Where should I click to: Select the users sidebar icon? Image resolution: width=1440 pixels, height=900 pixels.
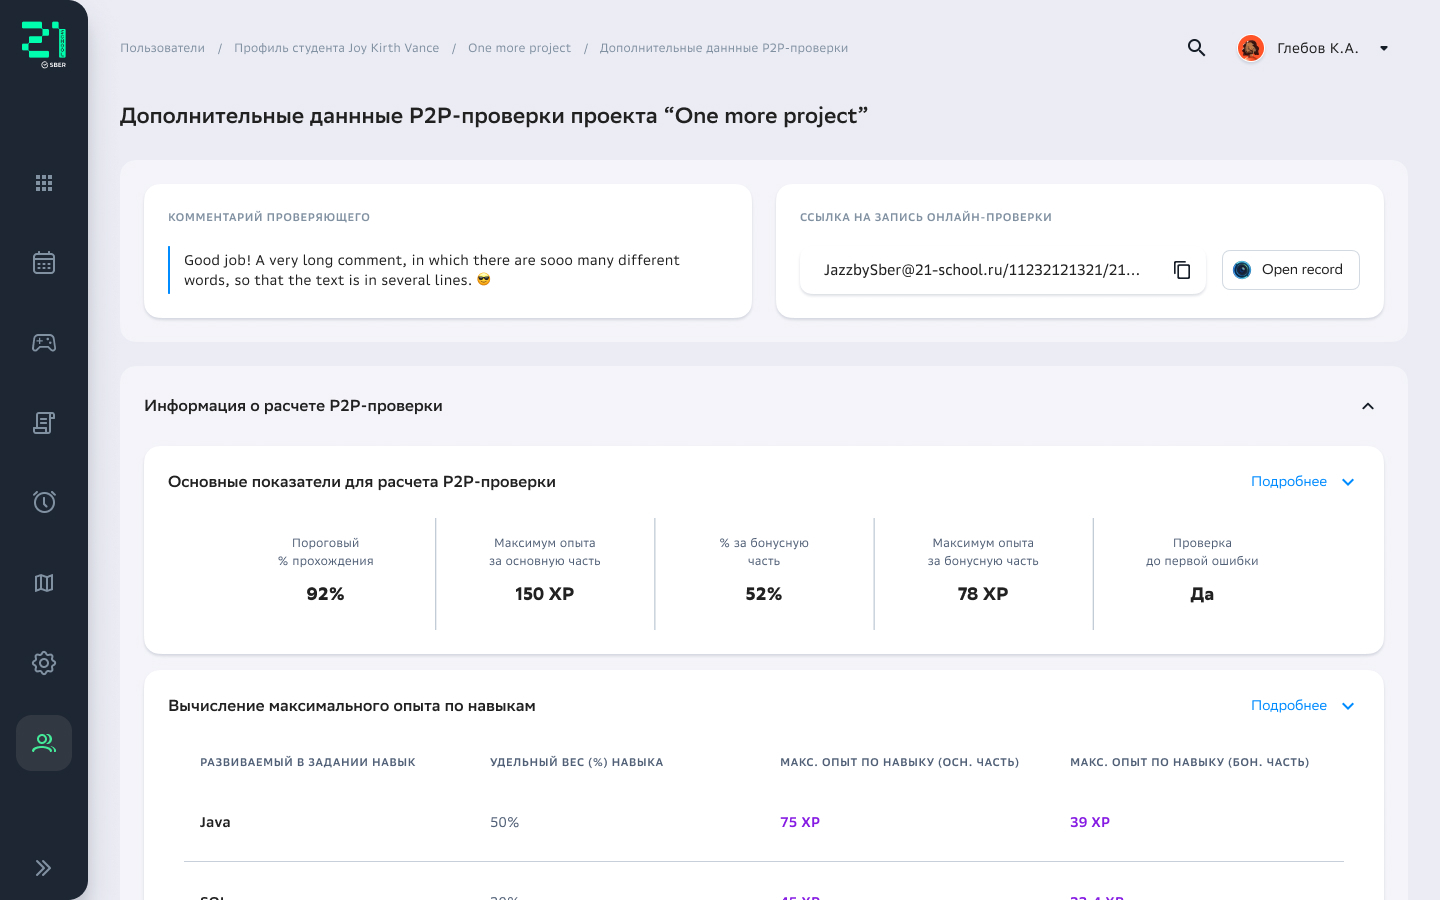[x=44, y=743]
